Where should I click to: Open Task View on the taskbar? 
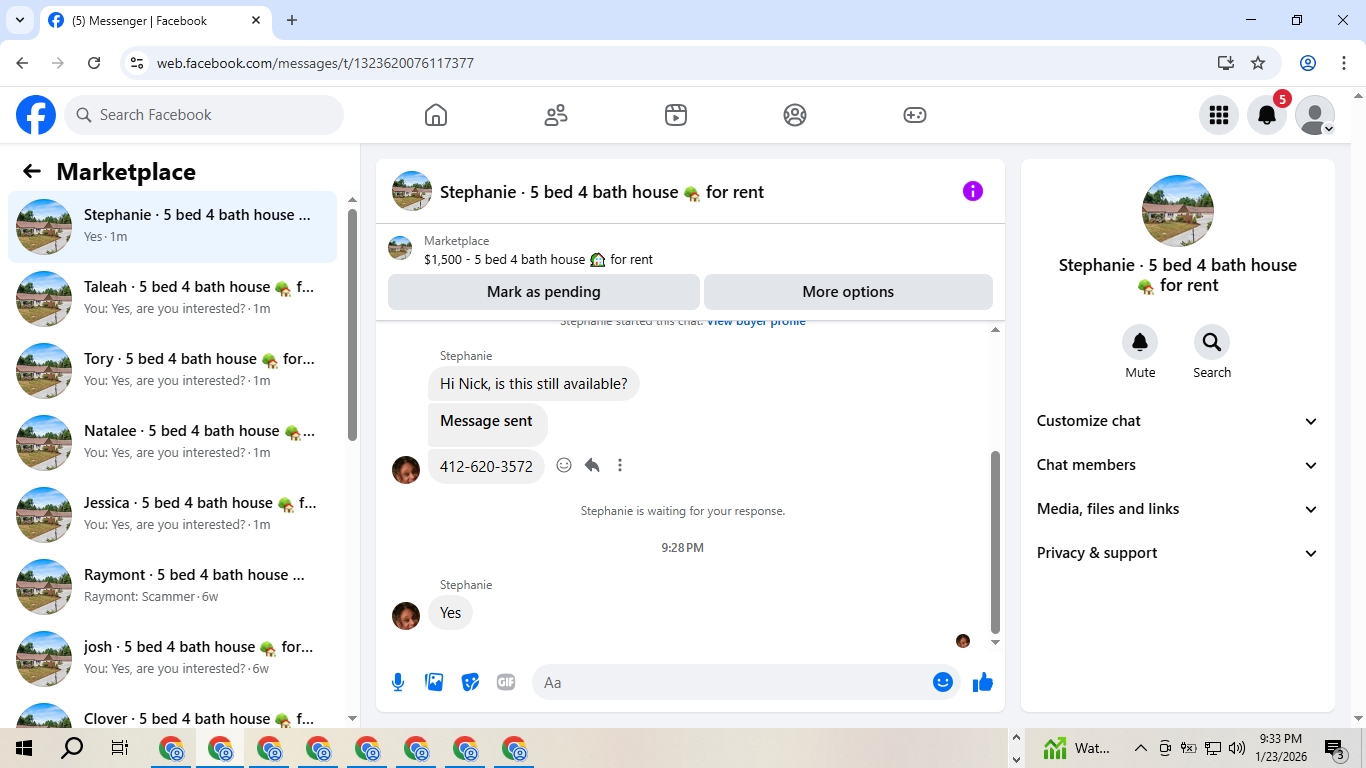[120, 748]
